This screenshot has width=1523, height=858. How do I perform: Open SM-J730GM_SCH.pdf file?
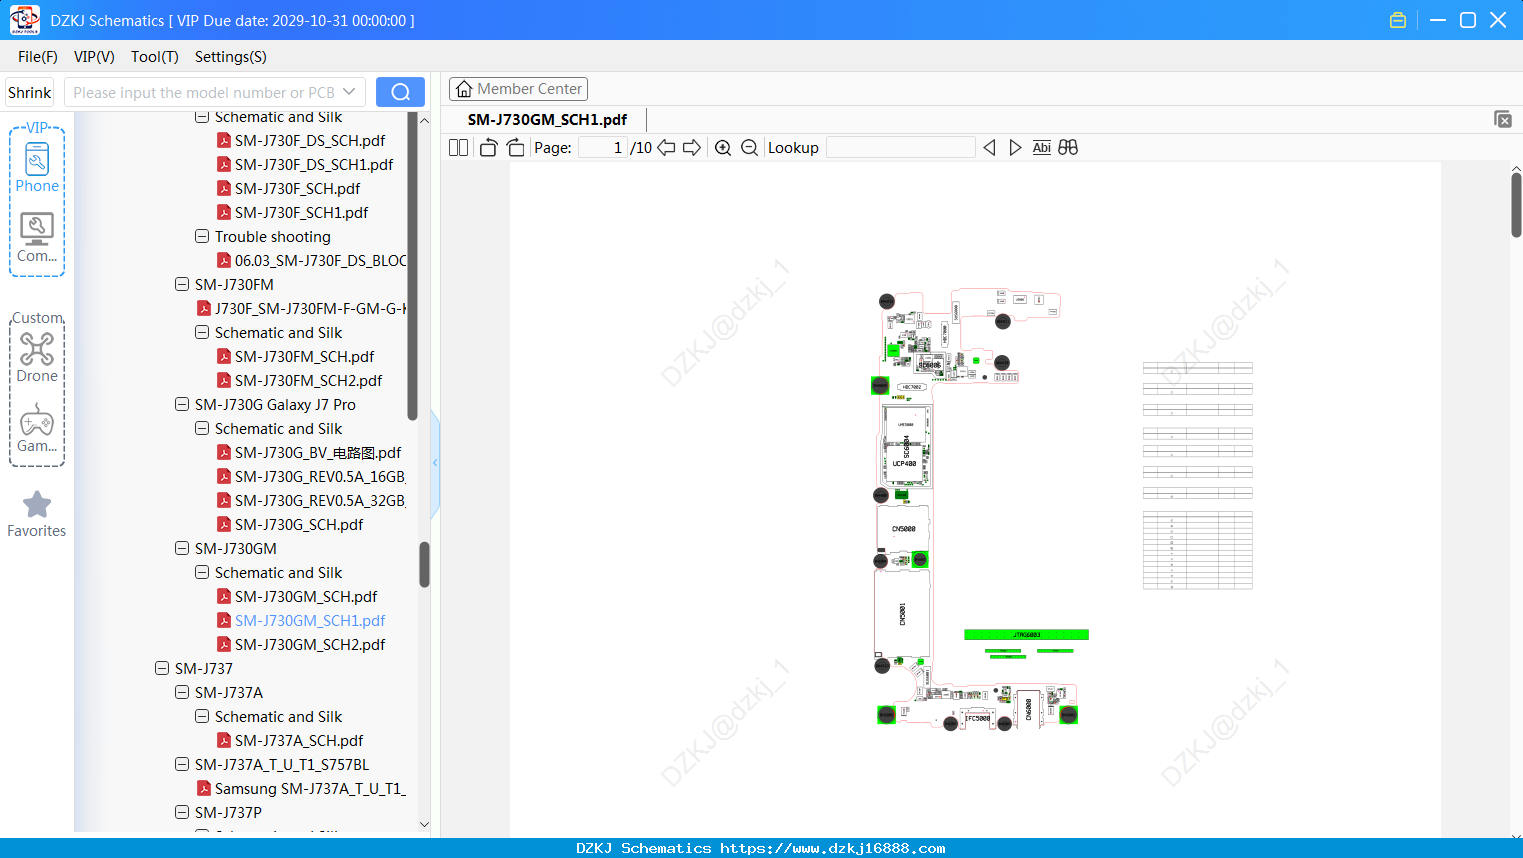click(297, 597)
